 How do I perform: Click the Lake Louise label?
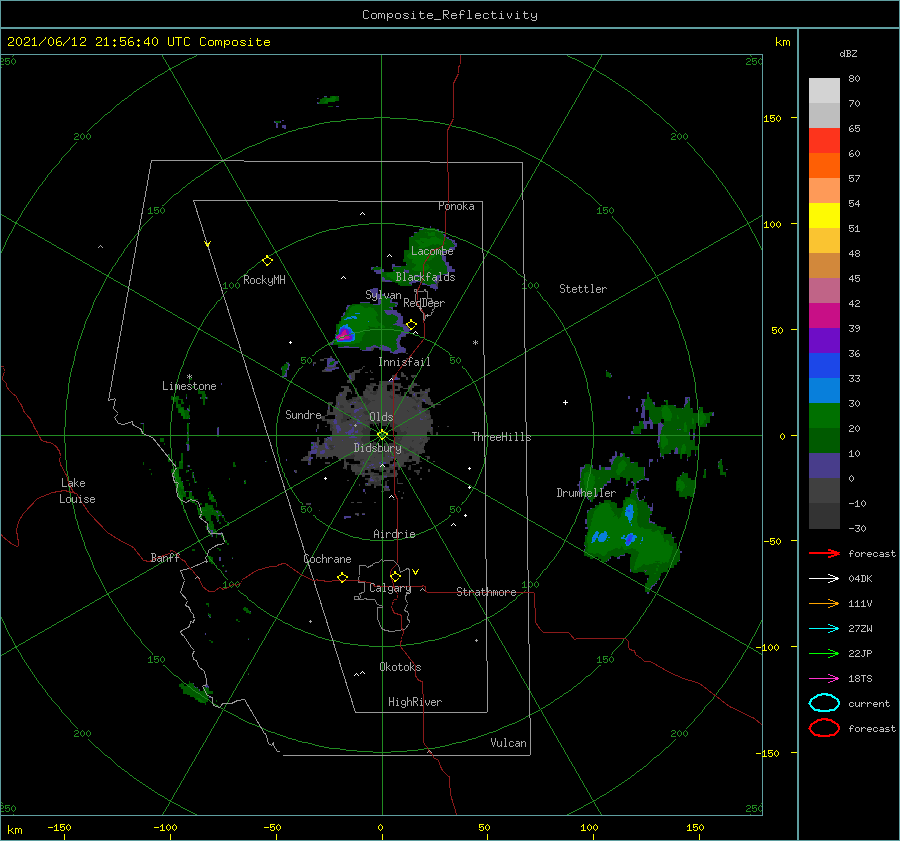(77, 491)
